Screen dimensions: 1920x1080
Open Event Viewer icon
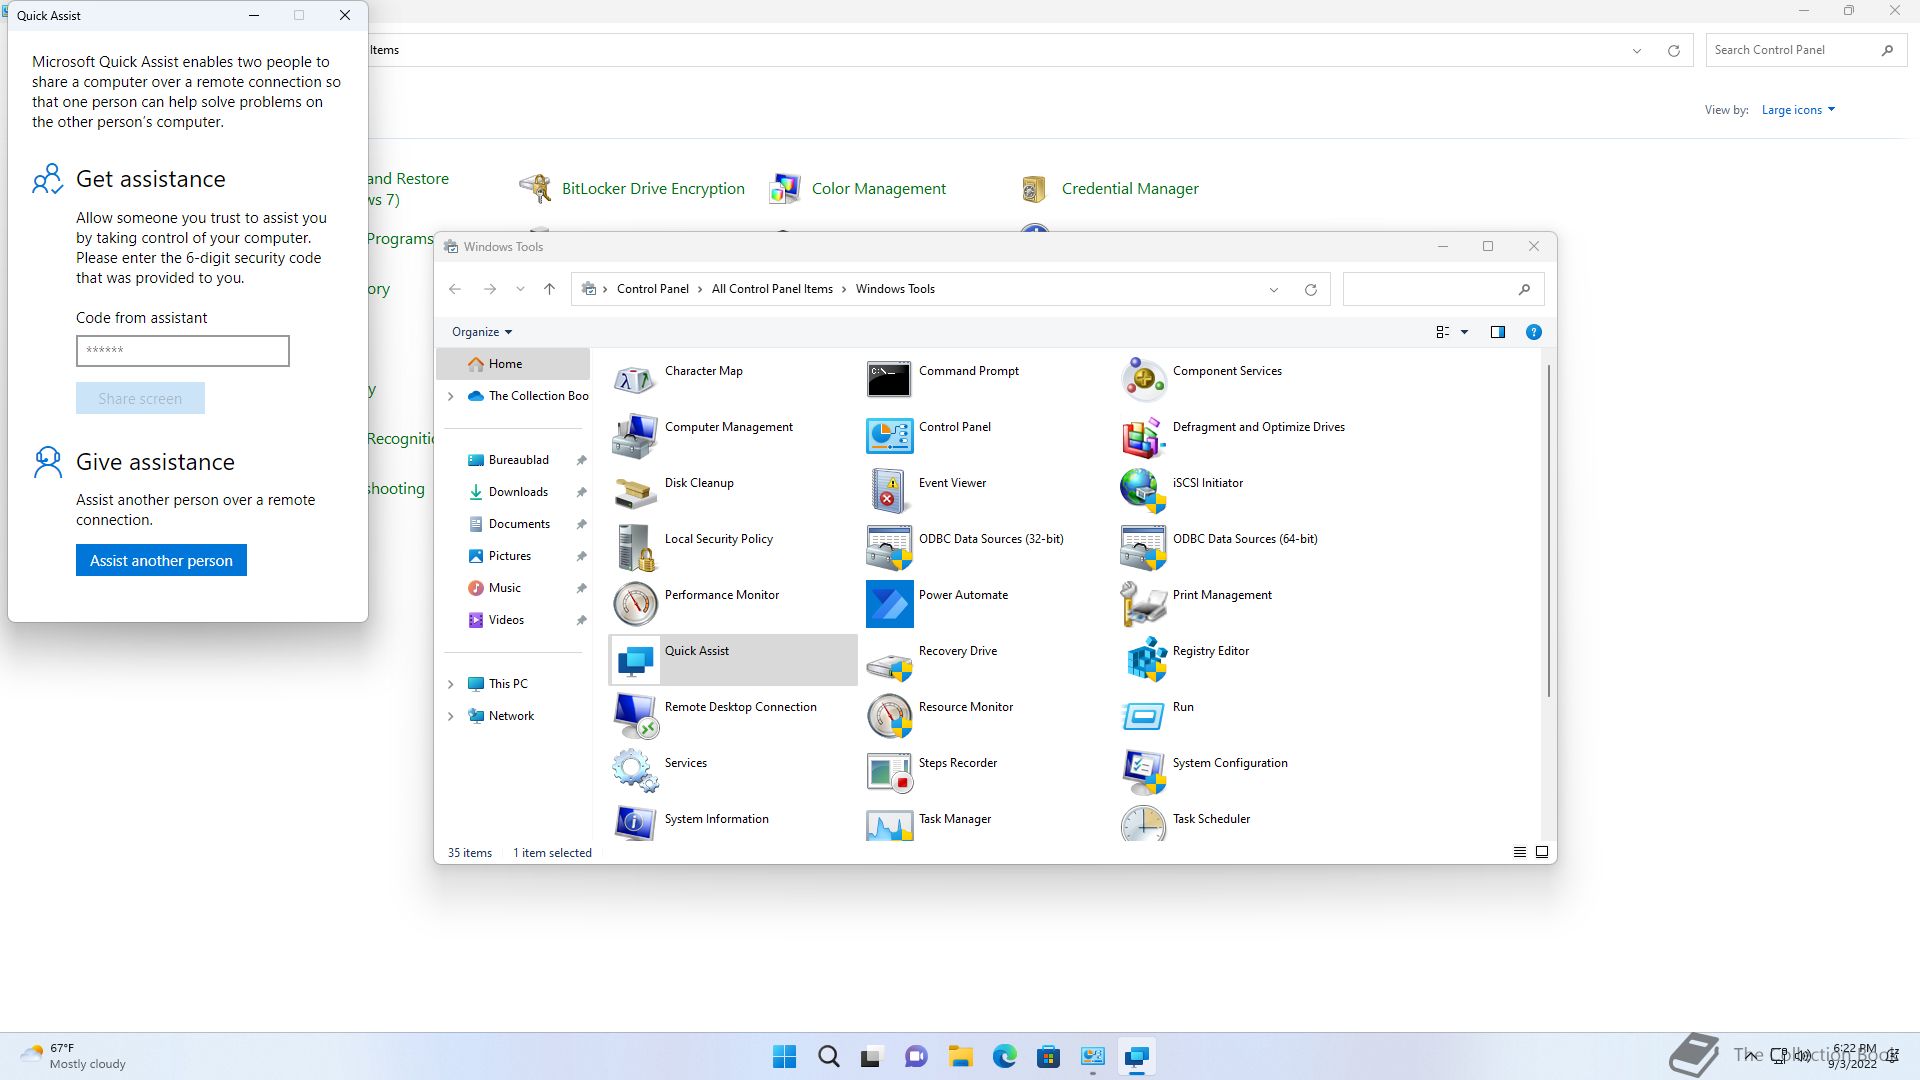889,492
